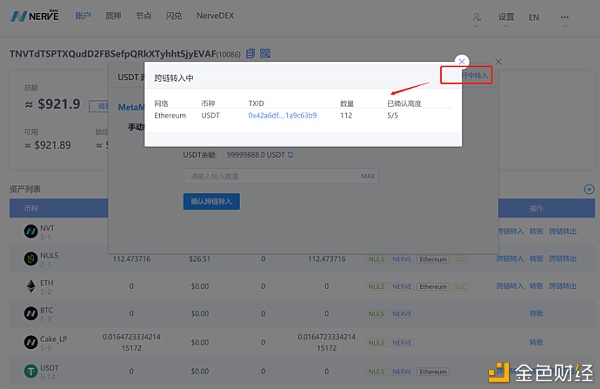Click the Ethereum tag in USDT row

[433, 371]
